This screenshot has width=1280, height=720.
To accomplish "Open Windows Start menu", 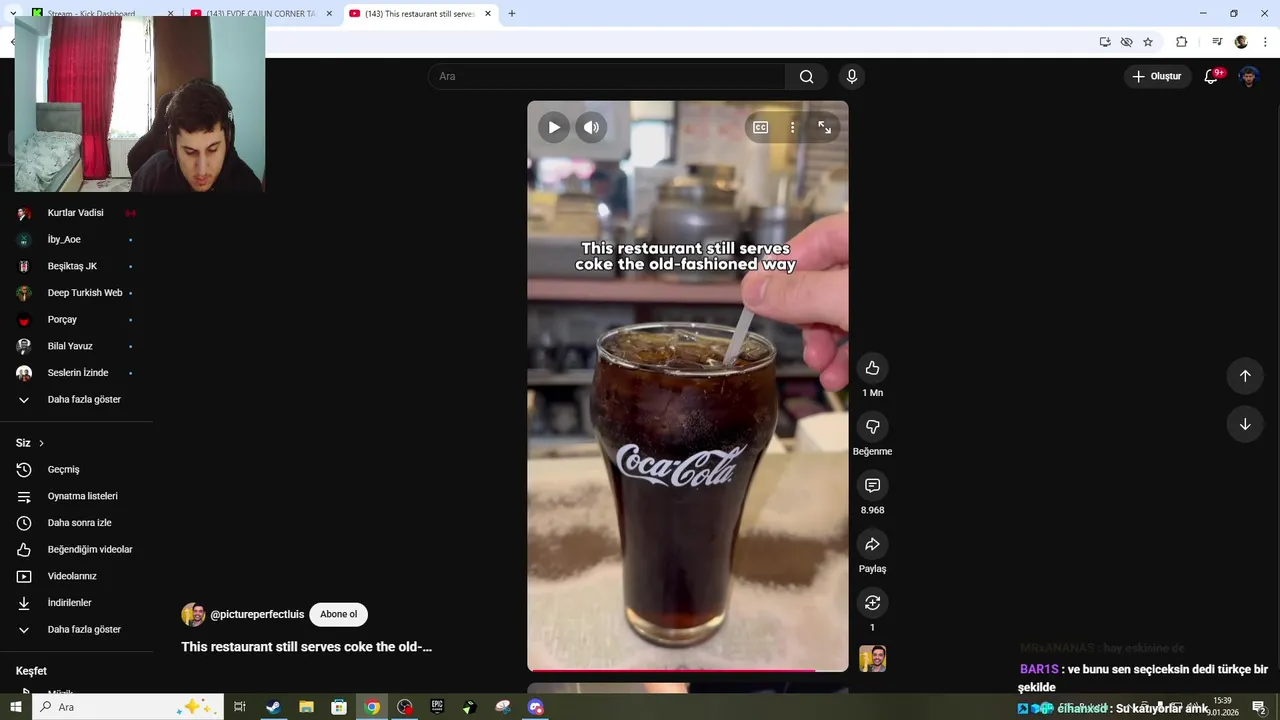I will pos(16,707).
